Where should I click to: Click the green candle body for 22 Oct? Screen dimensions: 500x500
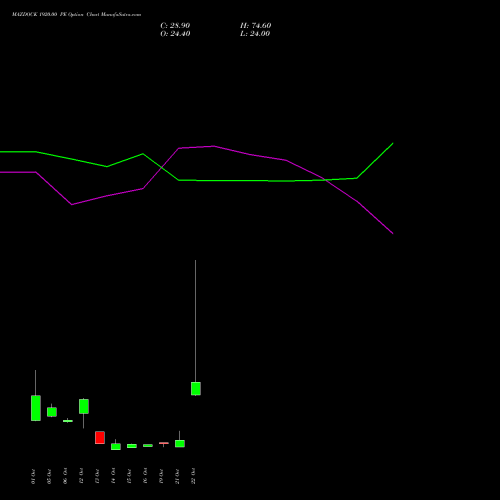pos(196,389)
